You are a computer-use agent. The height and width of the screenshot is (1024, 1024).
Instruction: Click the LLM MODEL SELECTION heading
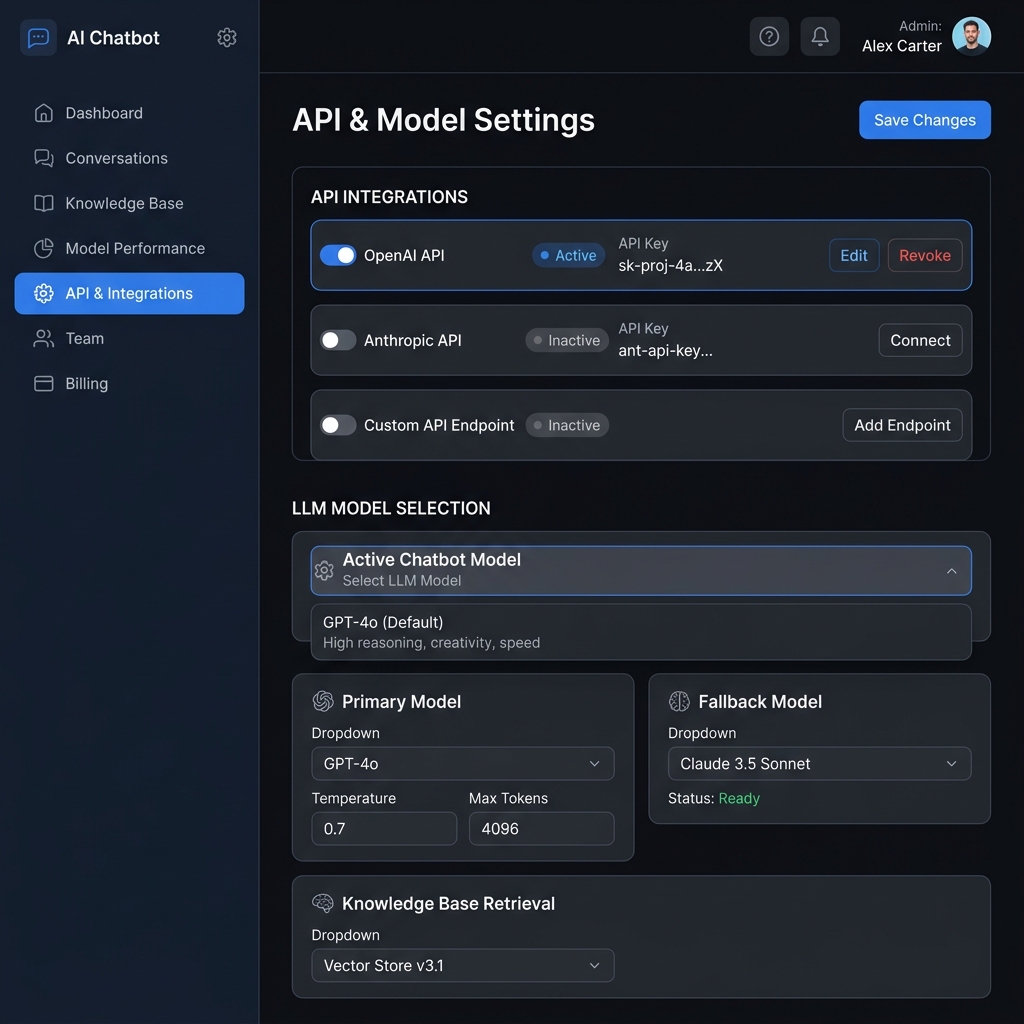pos(391,508)
